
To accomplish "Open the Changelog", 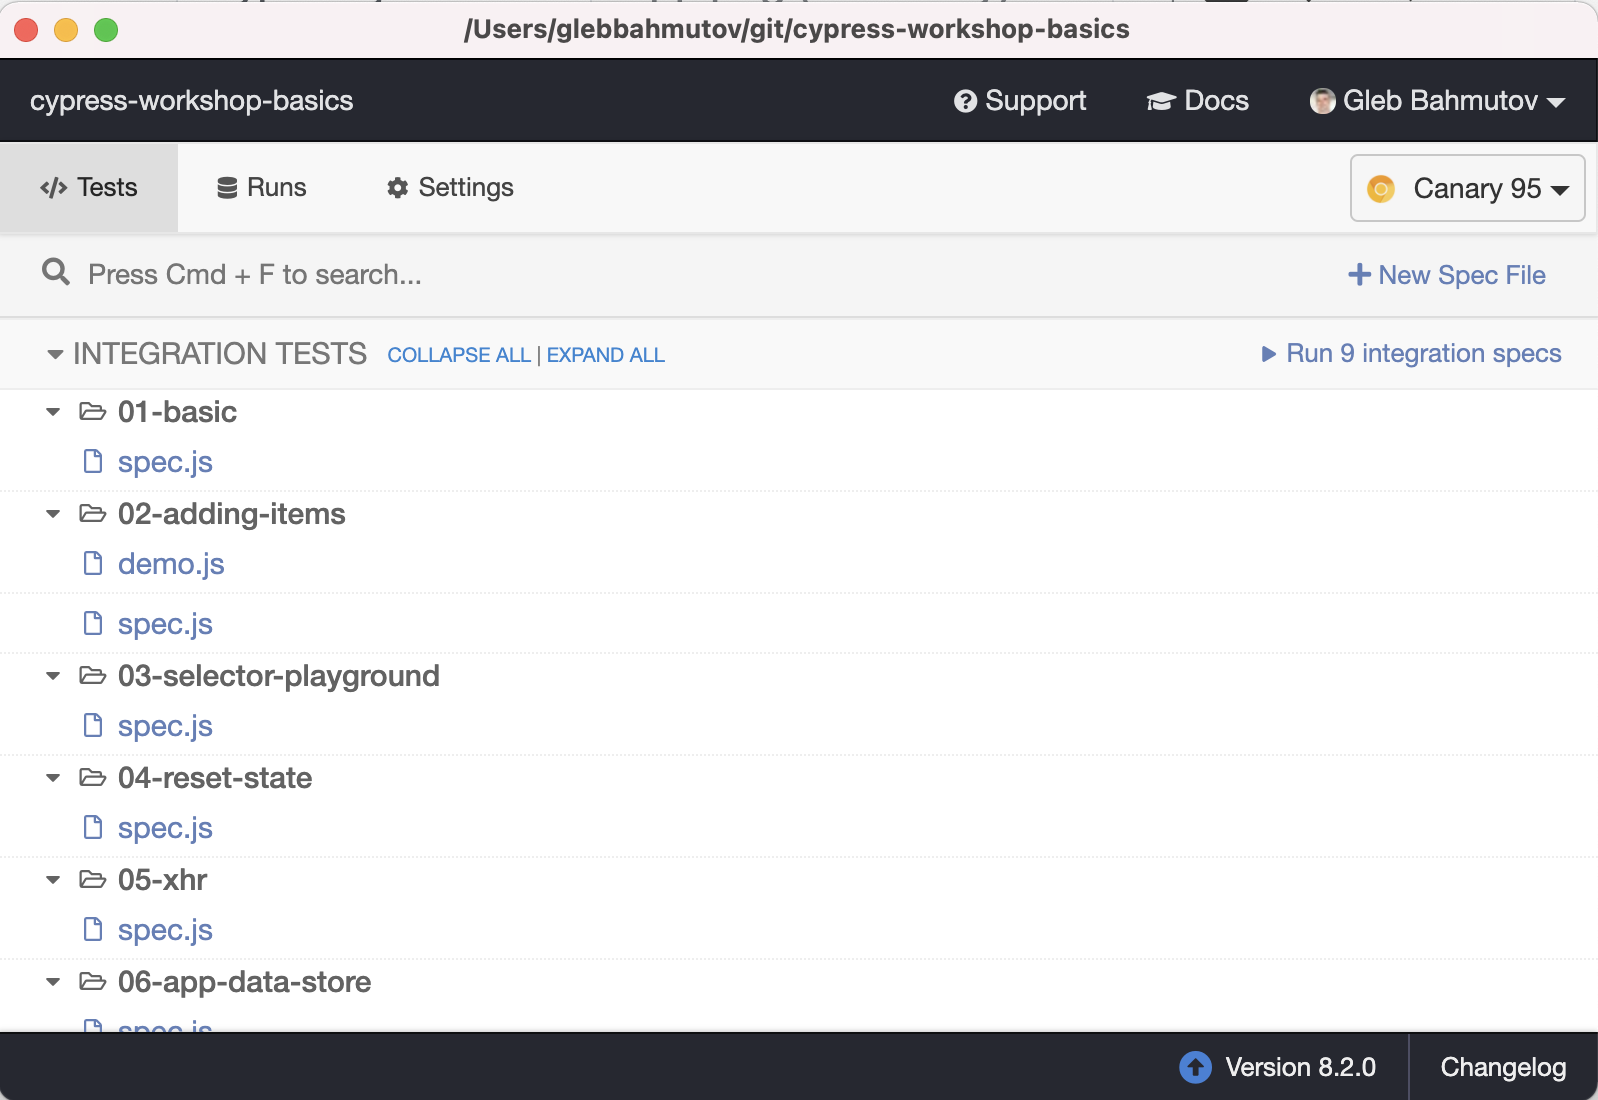I will [x=1503, y=1068].
